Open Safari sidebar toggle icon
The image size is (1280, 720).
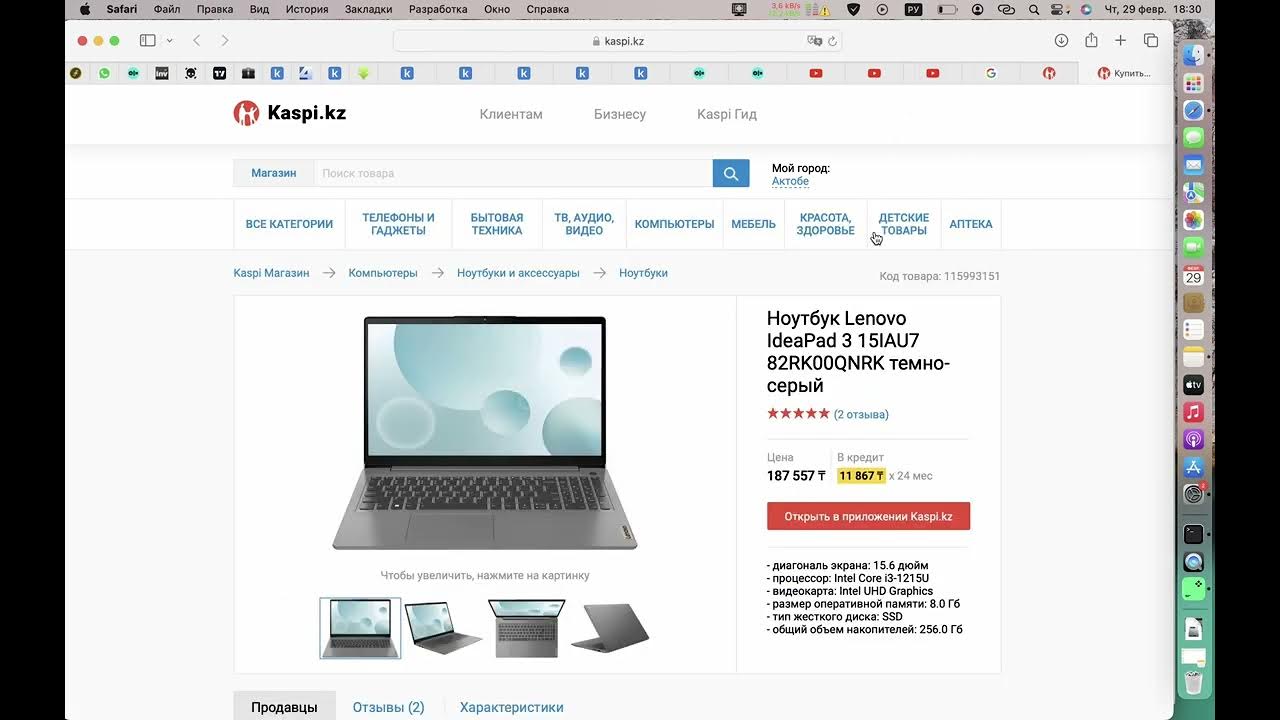point(148,41)
